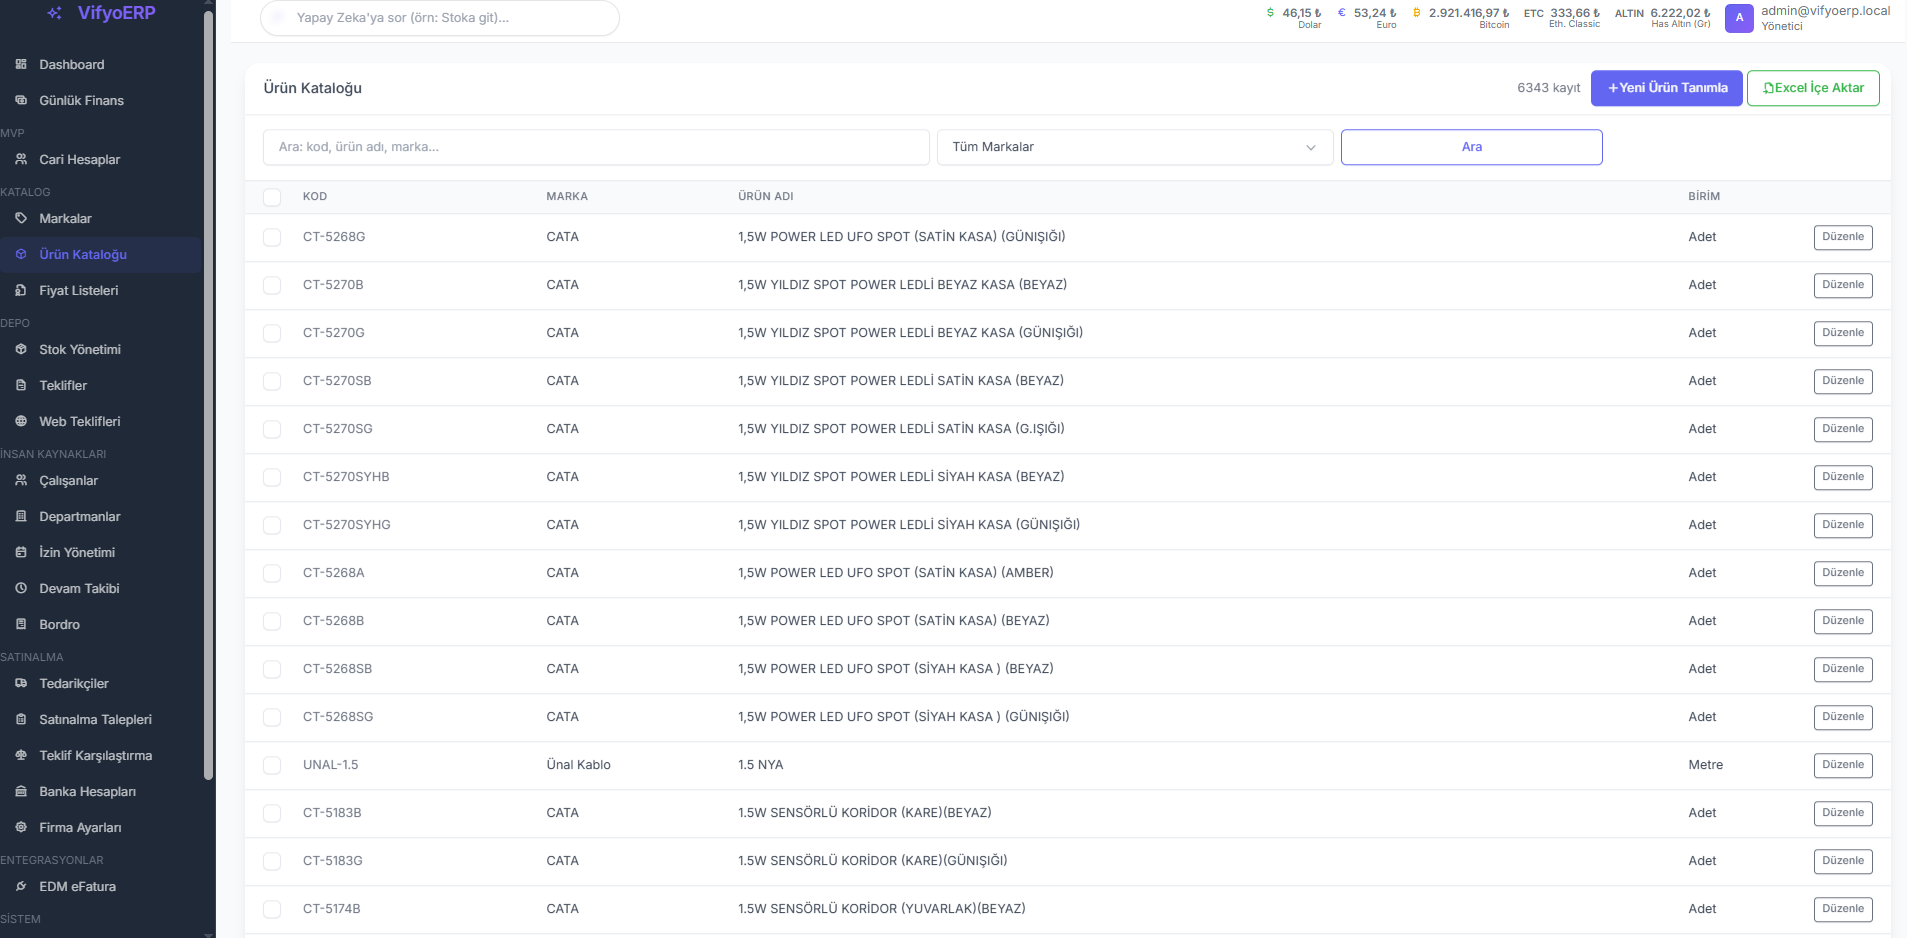Click the Tedarikçiler truck icon

tap(21, 683)
